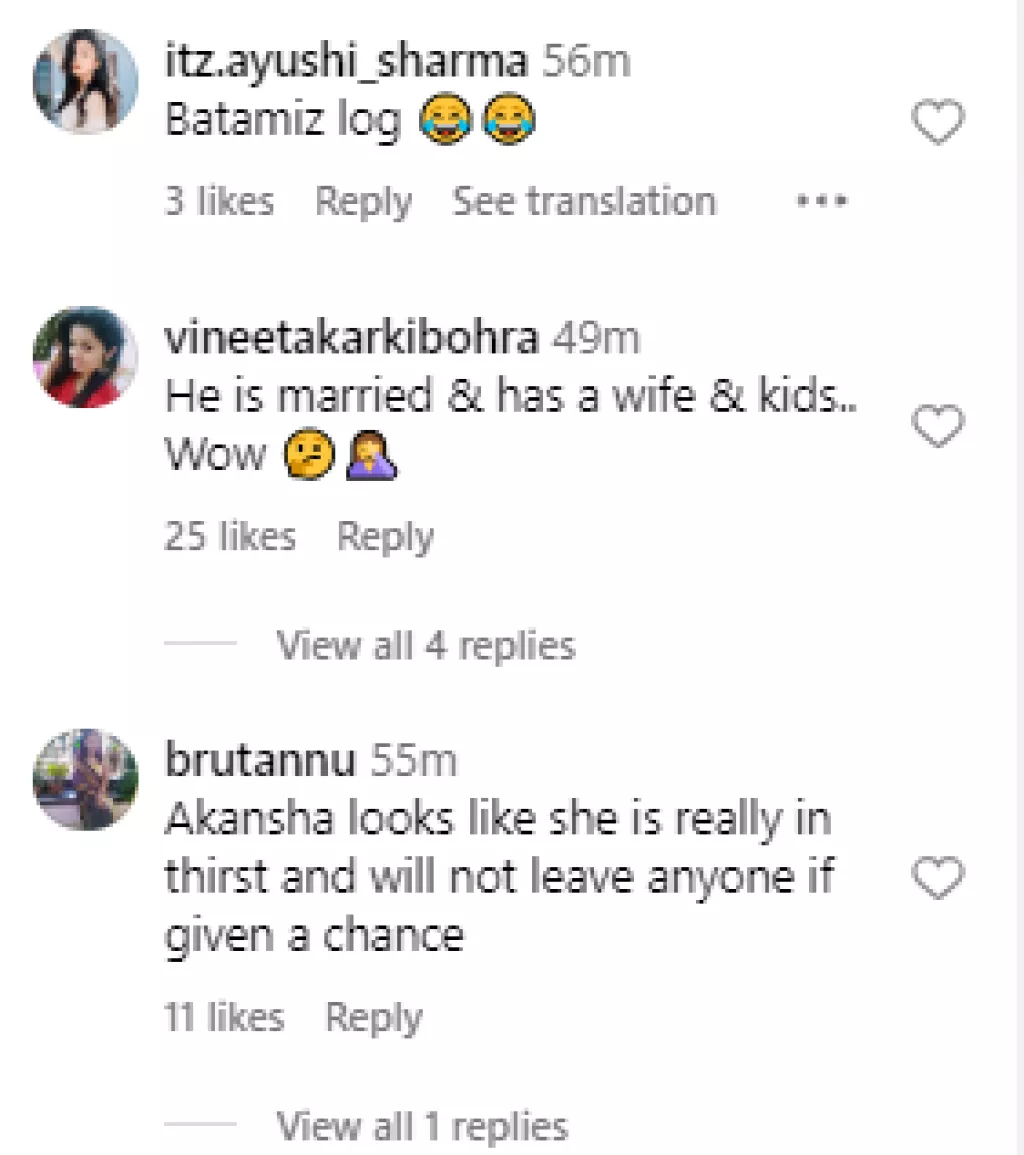The image size is (1024, 1155).
Task: Like itz.ayushi_sharma's comment with the heart icon
Action: click(937, 121)
